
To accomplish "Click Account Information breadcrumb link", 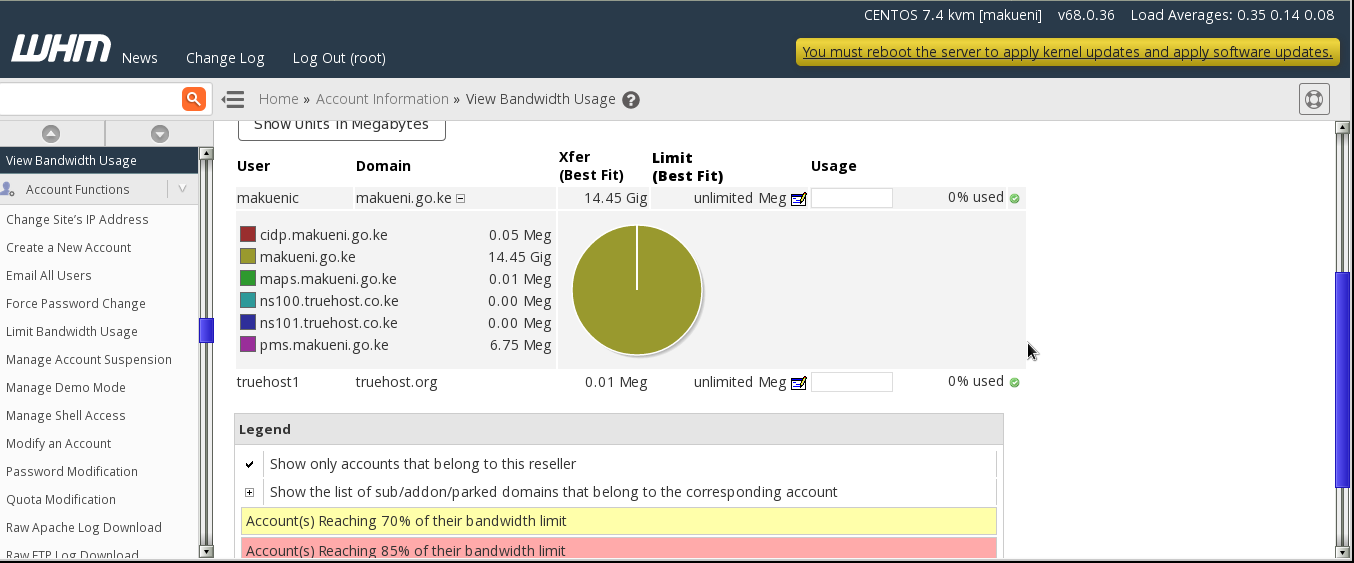I will pos(382,99).
